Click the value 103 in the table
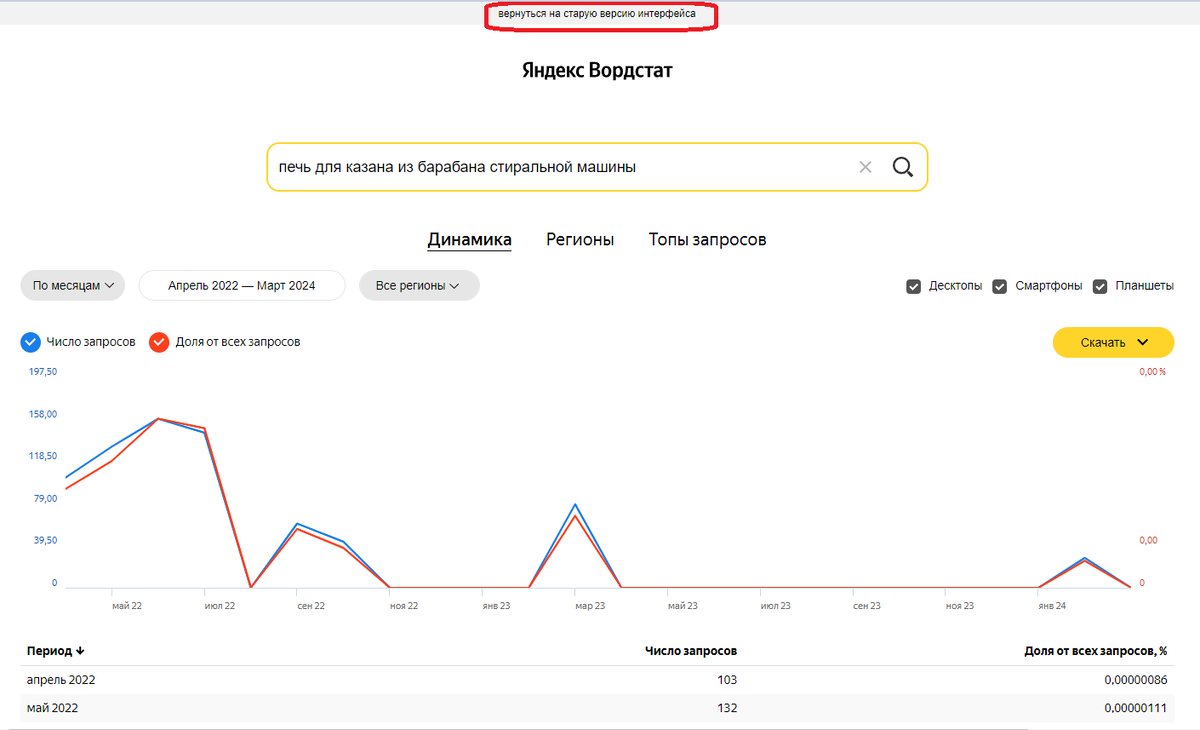This screenshot has width=1200, height=730. coord(727,680)
